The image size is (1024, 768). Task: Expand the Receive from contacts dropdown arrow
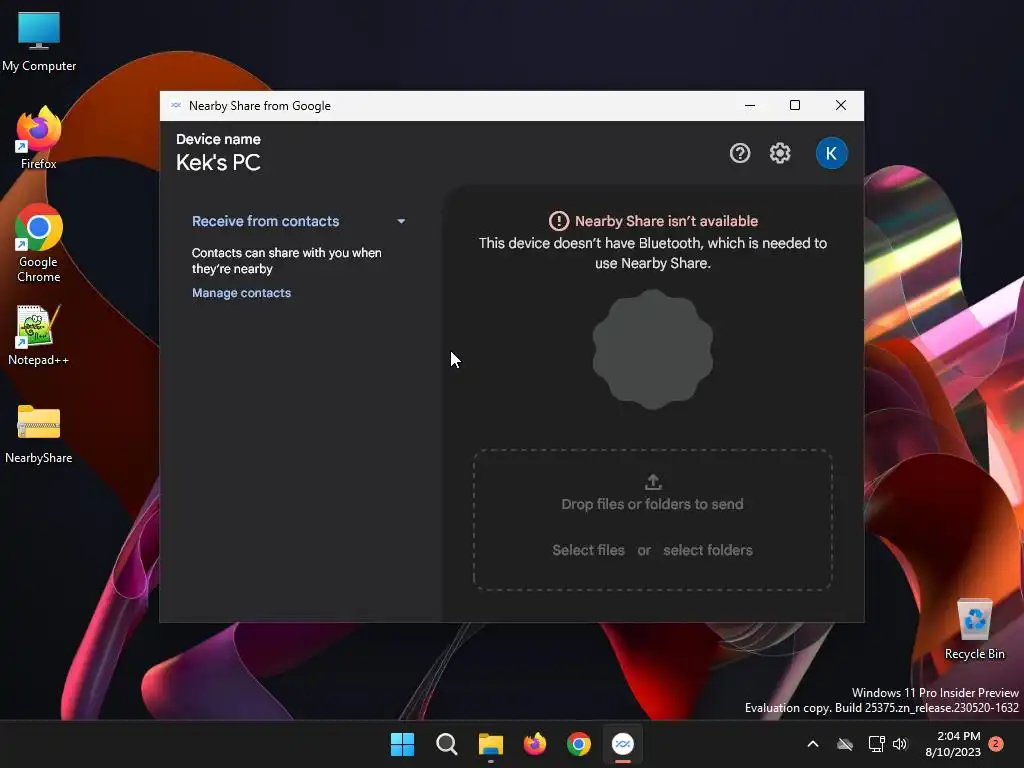tap(401, 221)
